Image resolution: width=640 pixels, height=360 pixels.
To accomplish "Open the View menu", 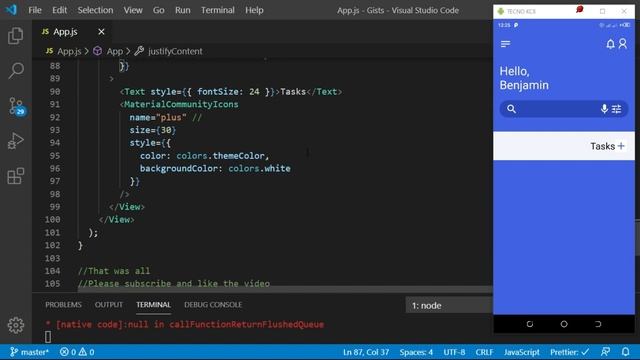I will coord(133,10).
